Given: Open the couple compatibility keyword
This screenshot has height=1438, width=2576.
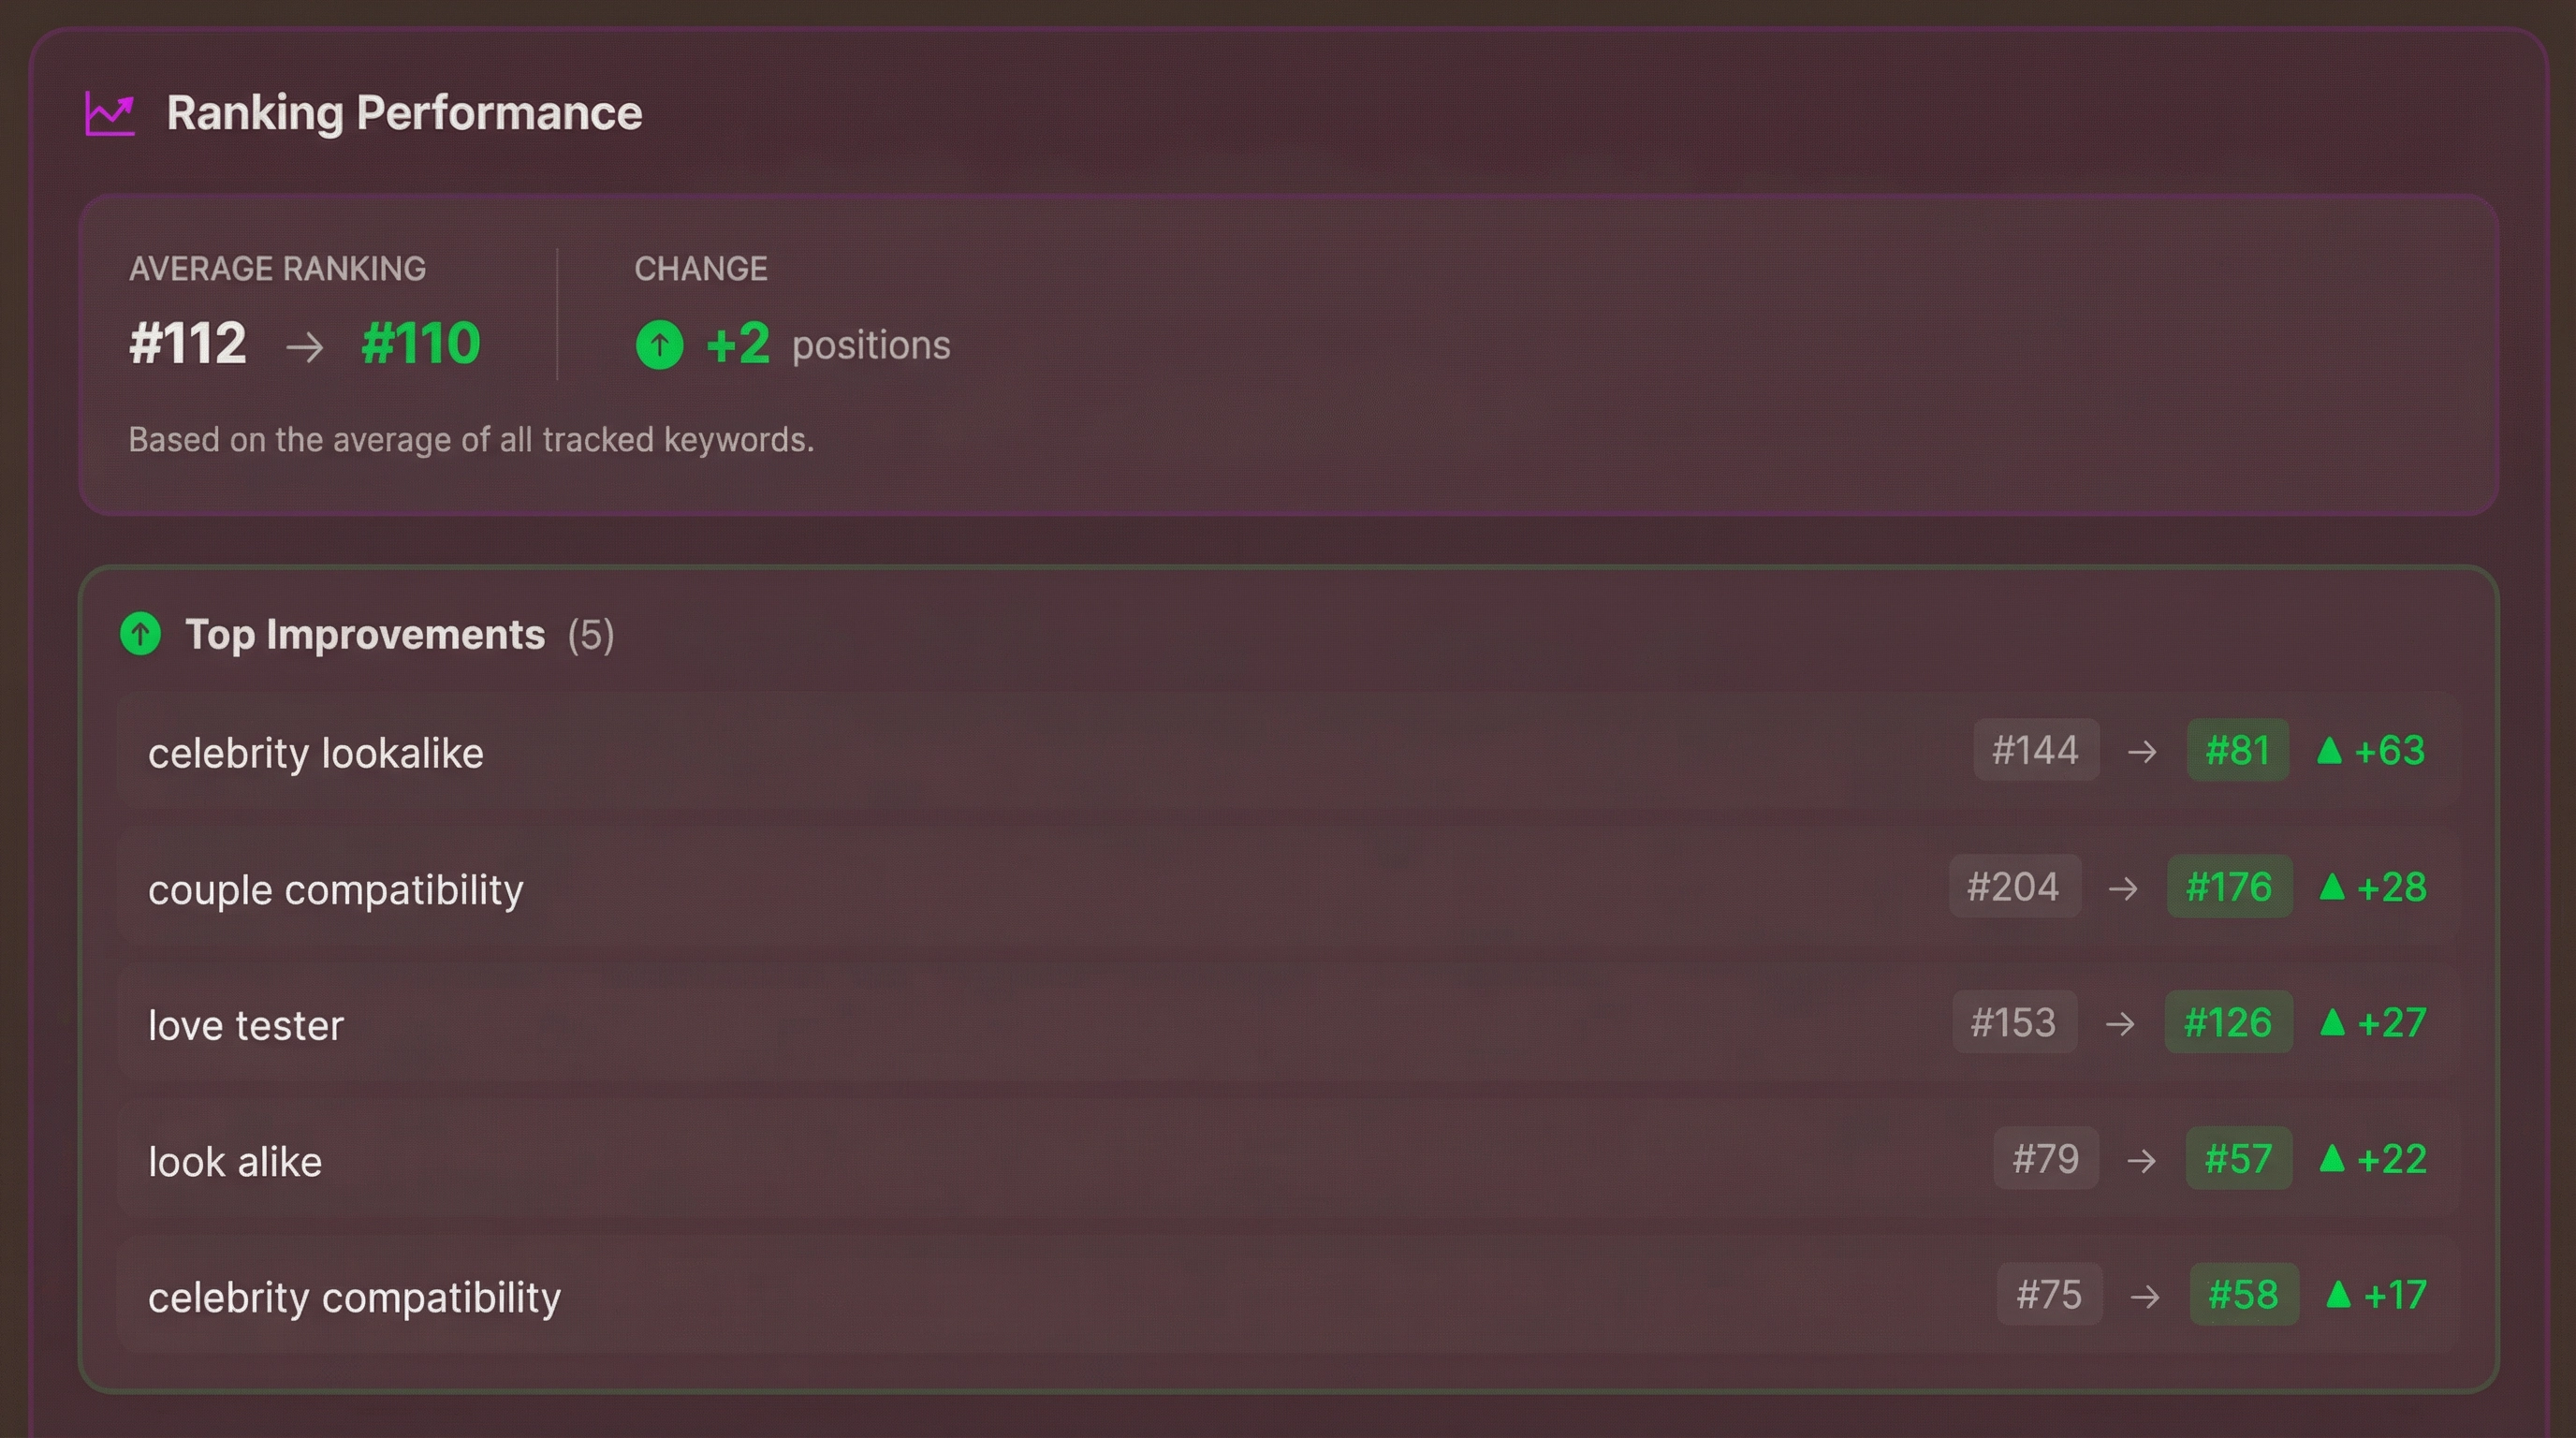Looking at the screenshot, I should (x=336, y=889).
